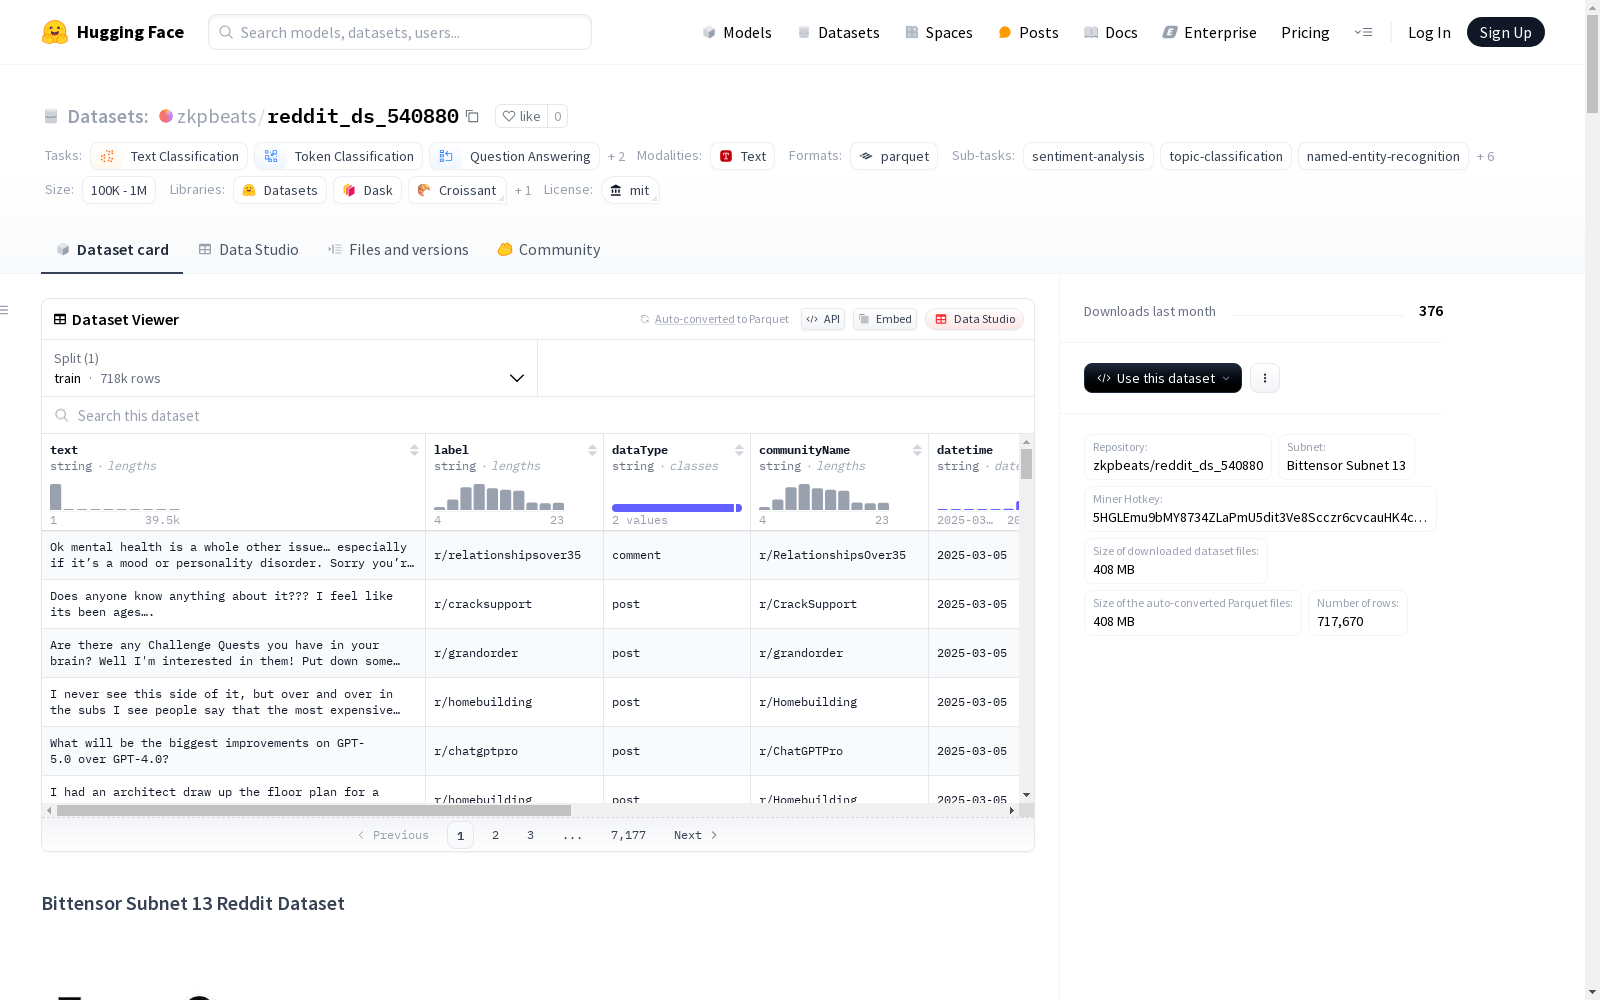Expand the Split train dropdown
1600x1000 pixels.
pos(289,368)
